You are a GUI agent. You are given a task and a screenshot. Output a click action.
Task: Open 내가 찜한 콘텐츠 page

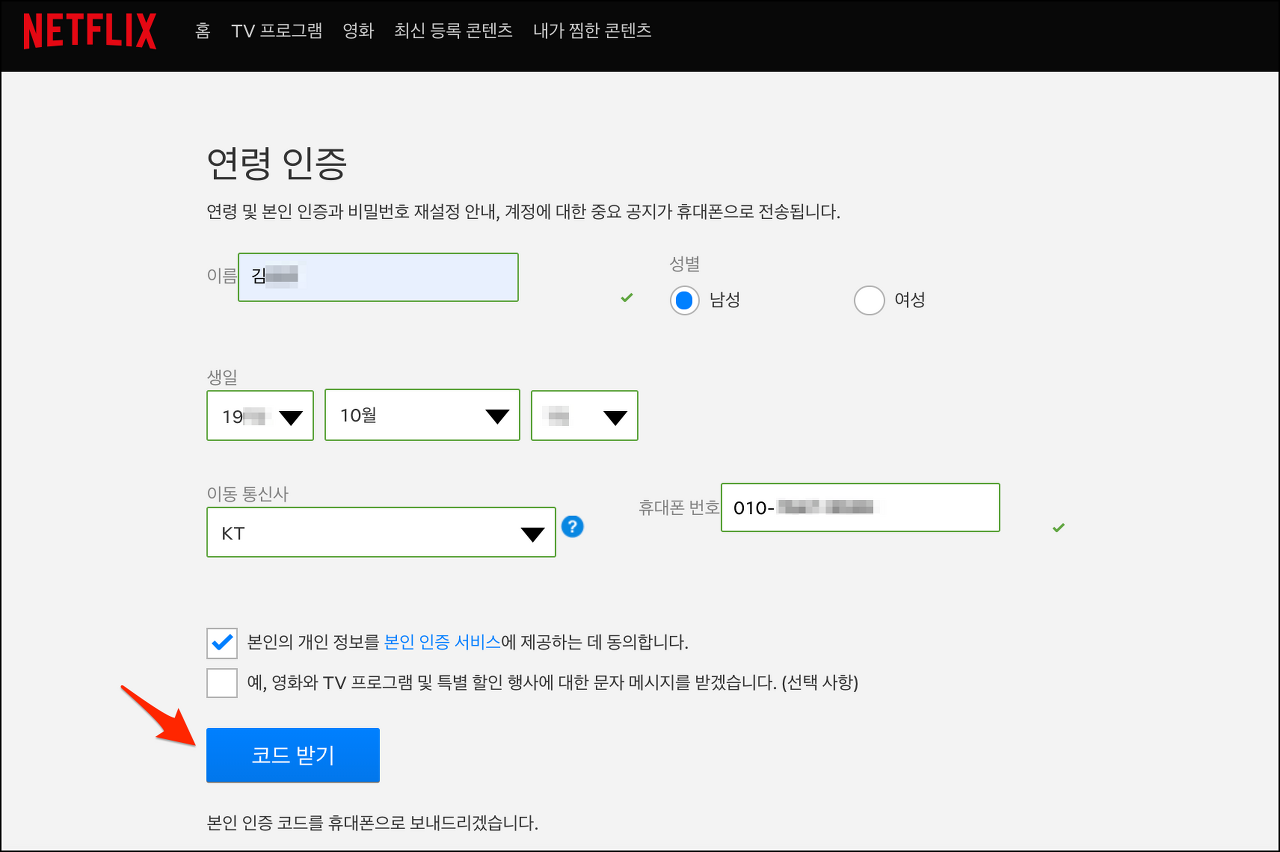tap(591, 30)
